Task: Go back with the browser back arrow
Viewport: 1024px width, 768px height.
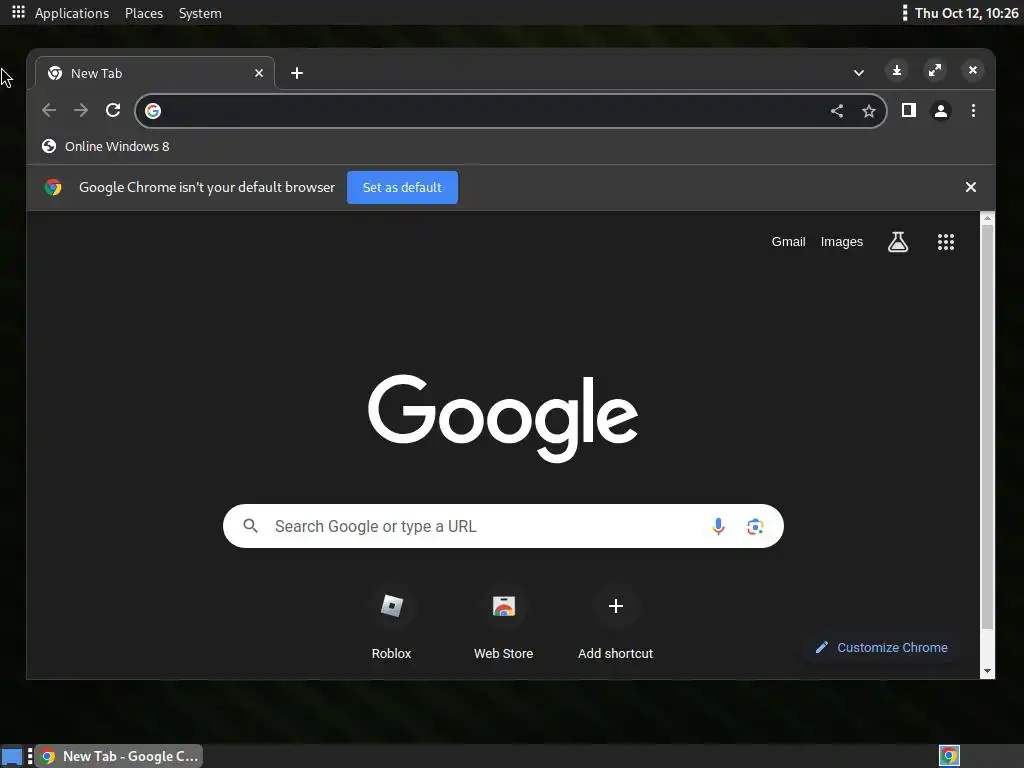Action: (x=48, y=110)
